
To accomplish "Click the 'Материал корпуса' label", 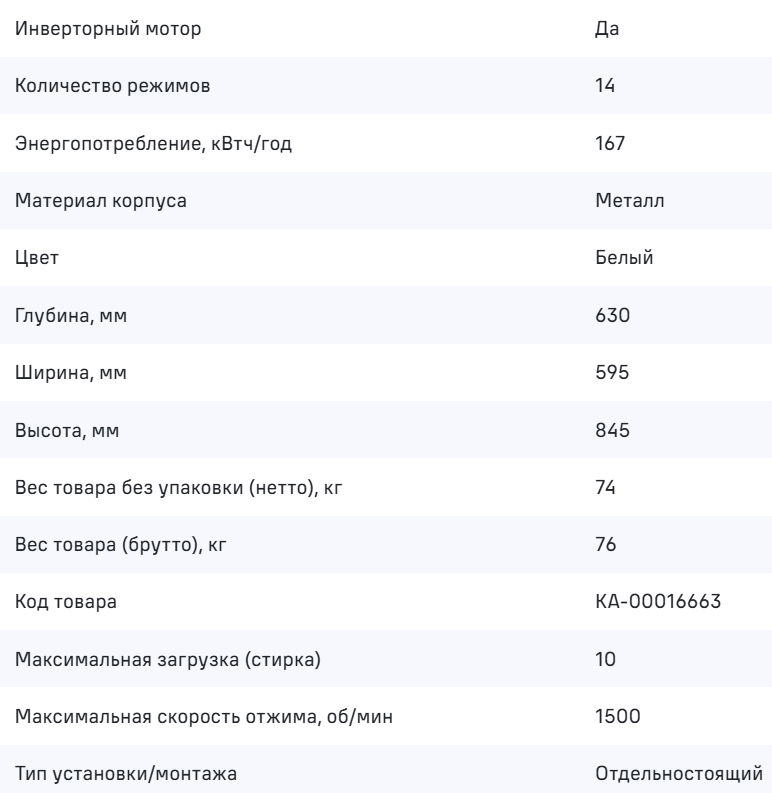I will click(x=101, y=201).
